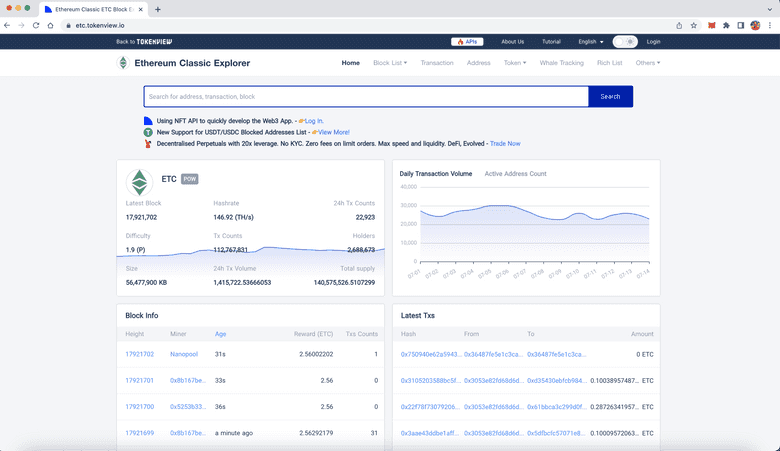This screenshot has height=451, width=780.
Task: Open the browser Extensions puzzle icon
Action: click(726, 25)
